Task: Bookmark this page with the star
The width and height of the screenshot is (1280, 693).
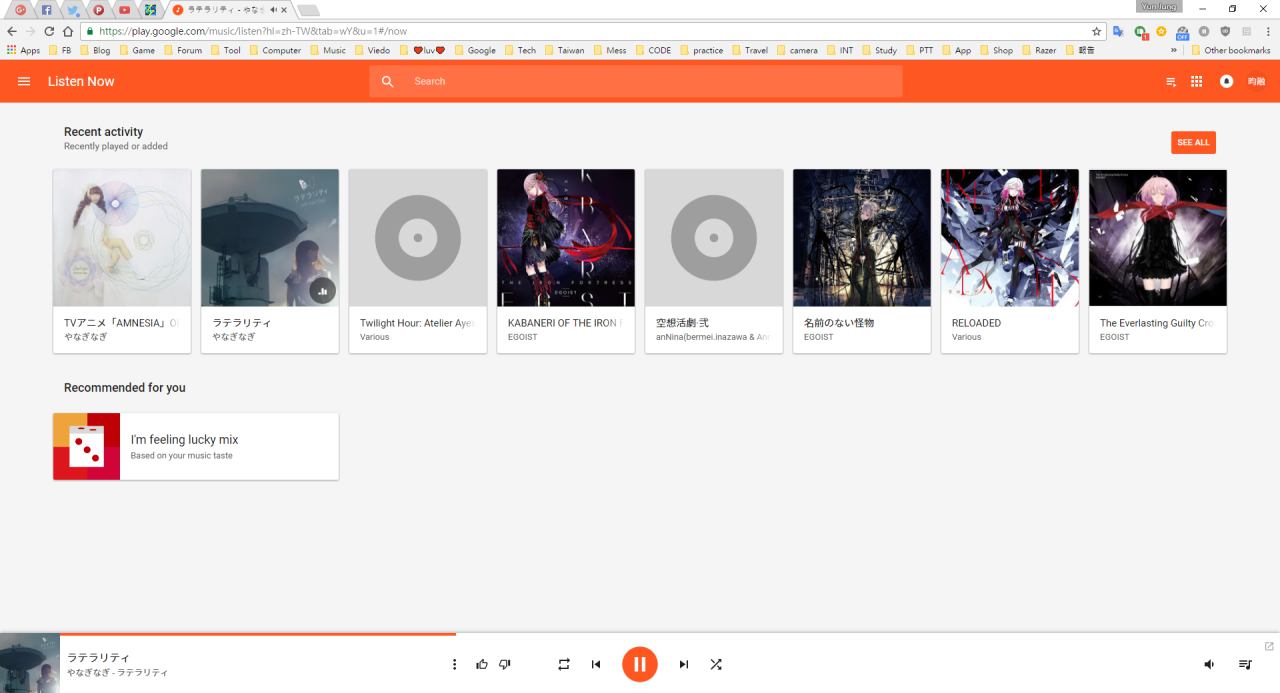Action: pyautogui.click(x=1096, y=31)
